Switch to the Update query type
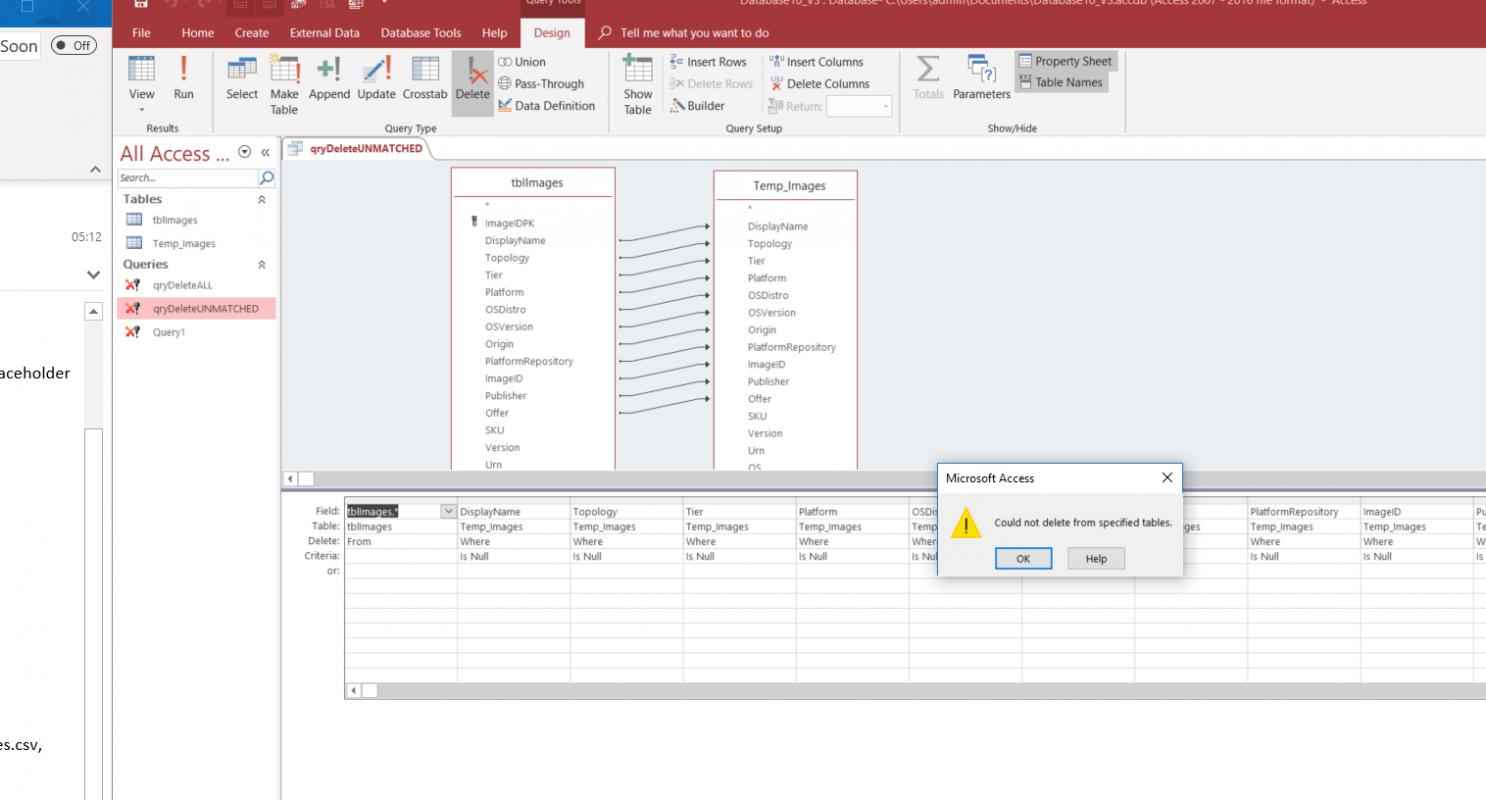 pos(376,78)
